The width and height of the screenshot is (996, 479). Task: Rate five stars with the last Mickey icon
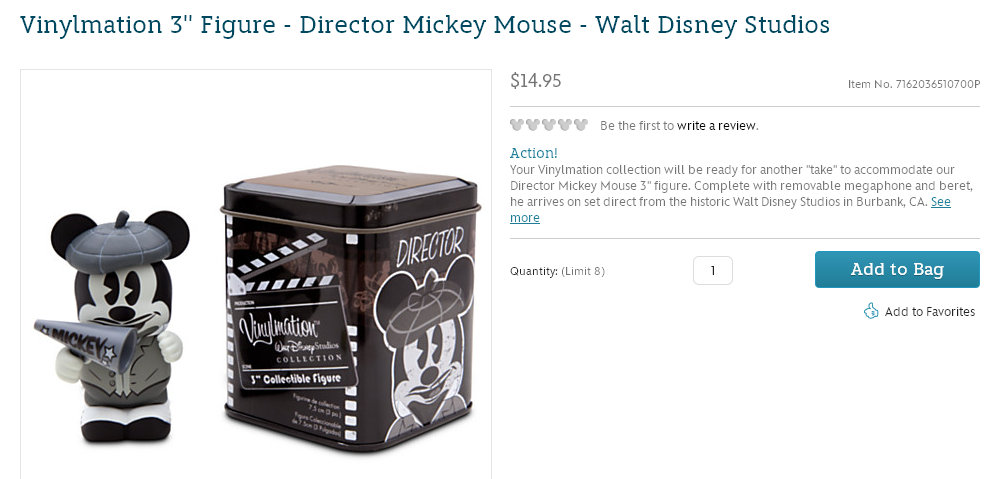[x=581, y=125]
